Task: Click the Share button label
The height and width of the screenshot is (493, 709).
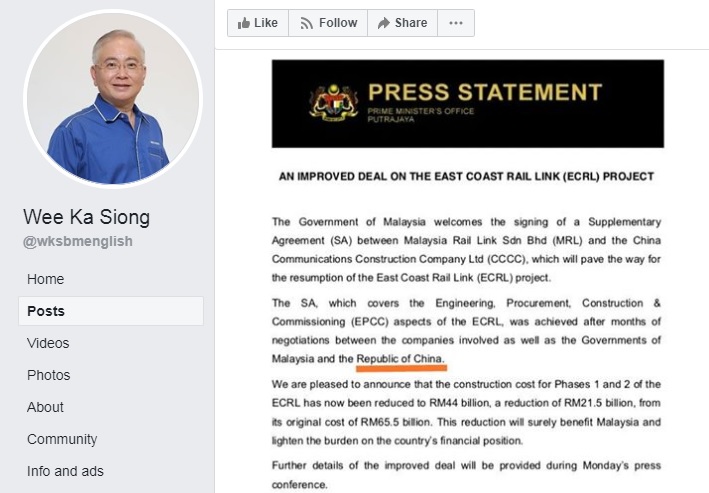Action: pos(411,23)
